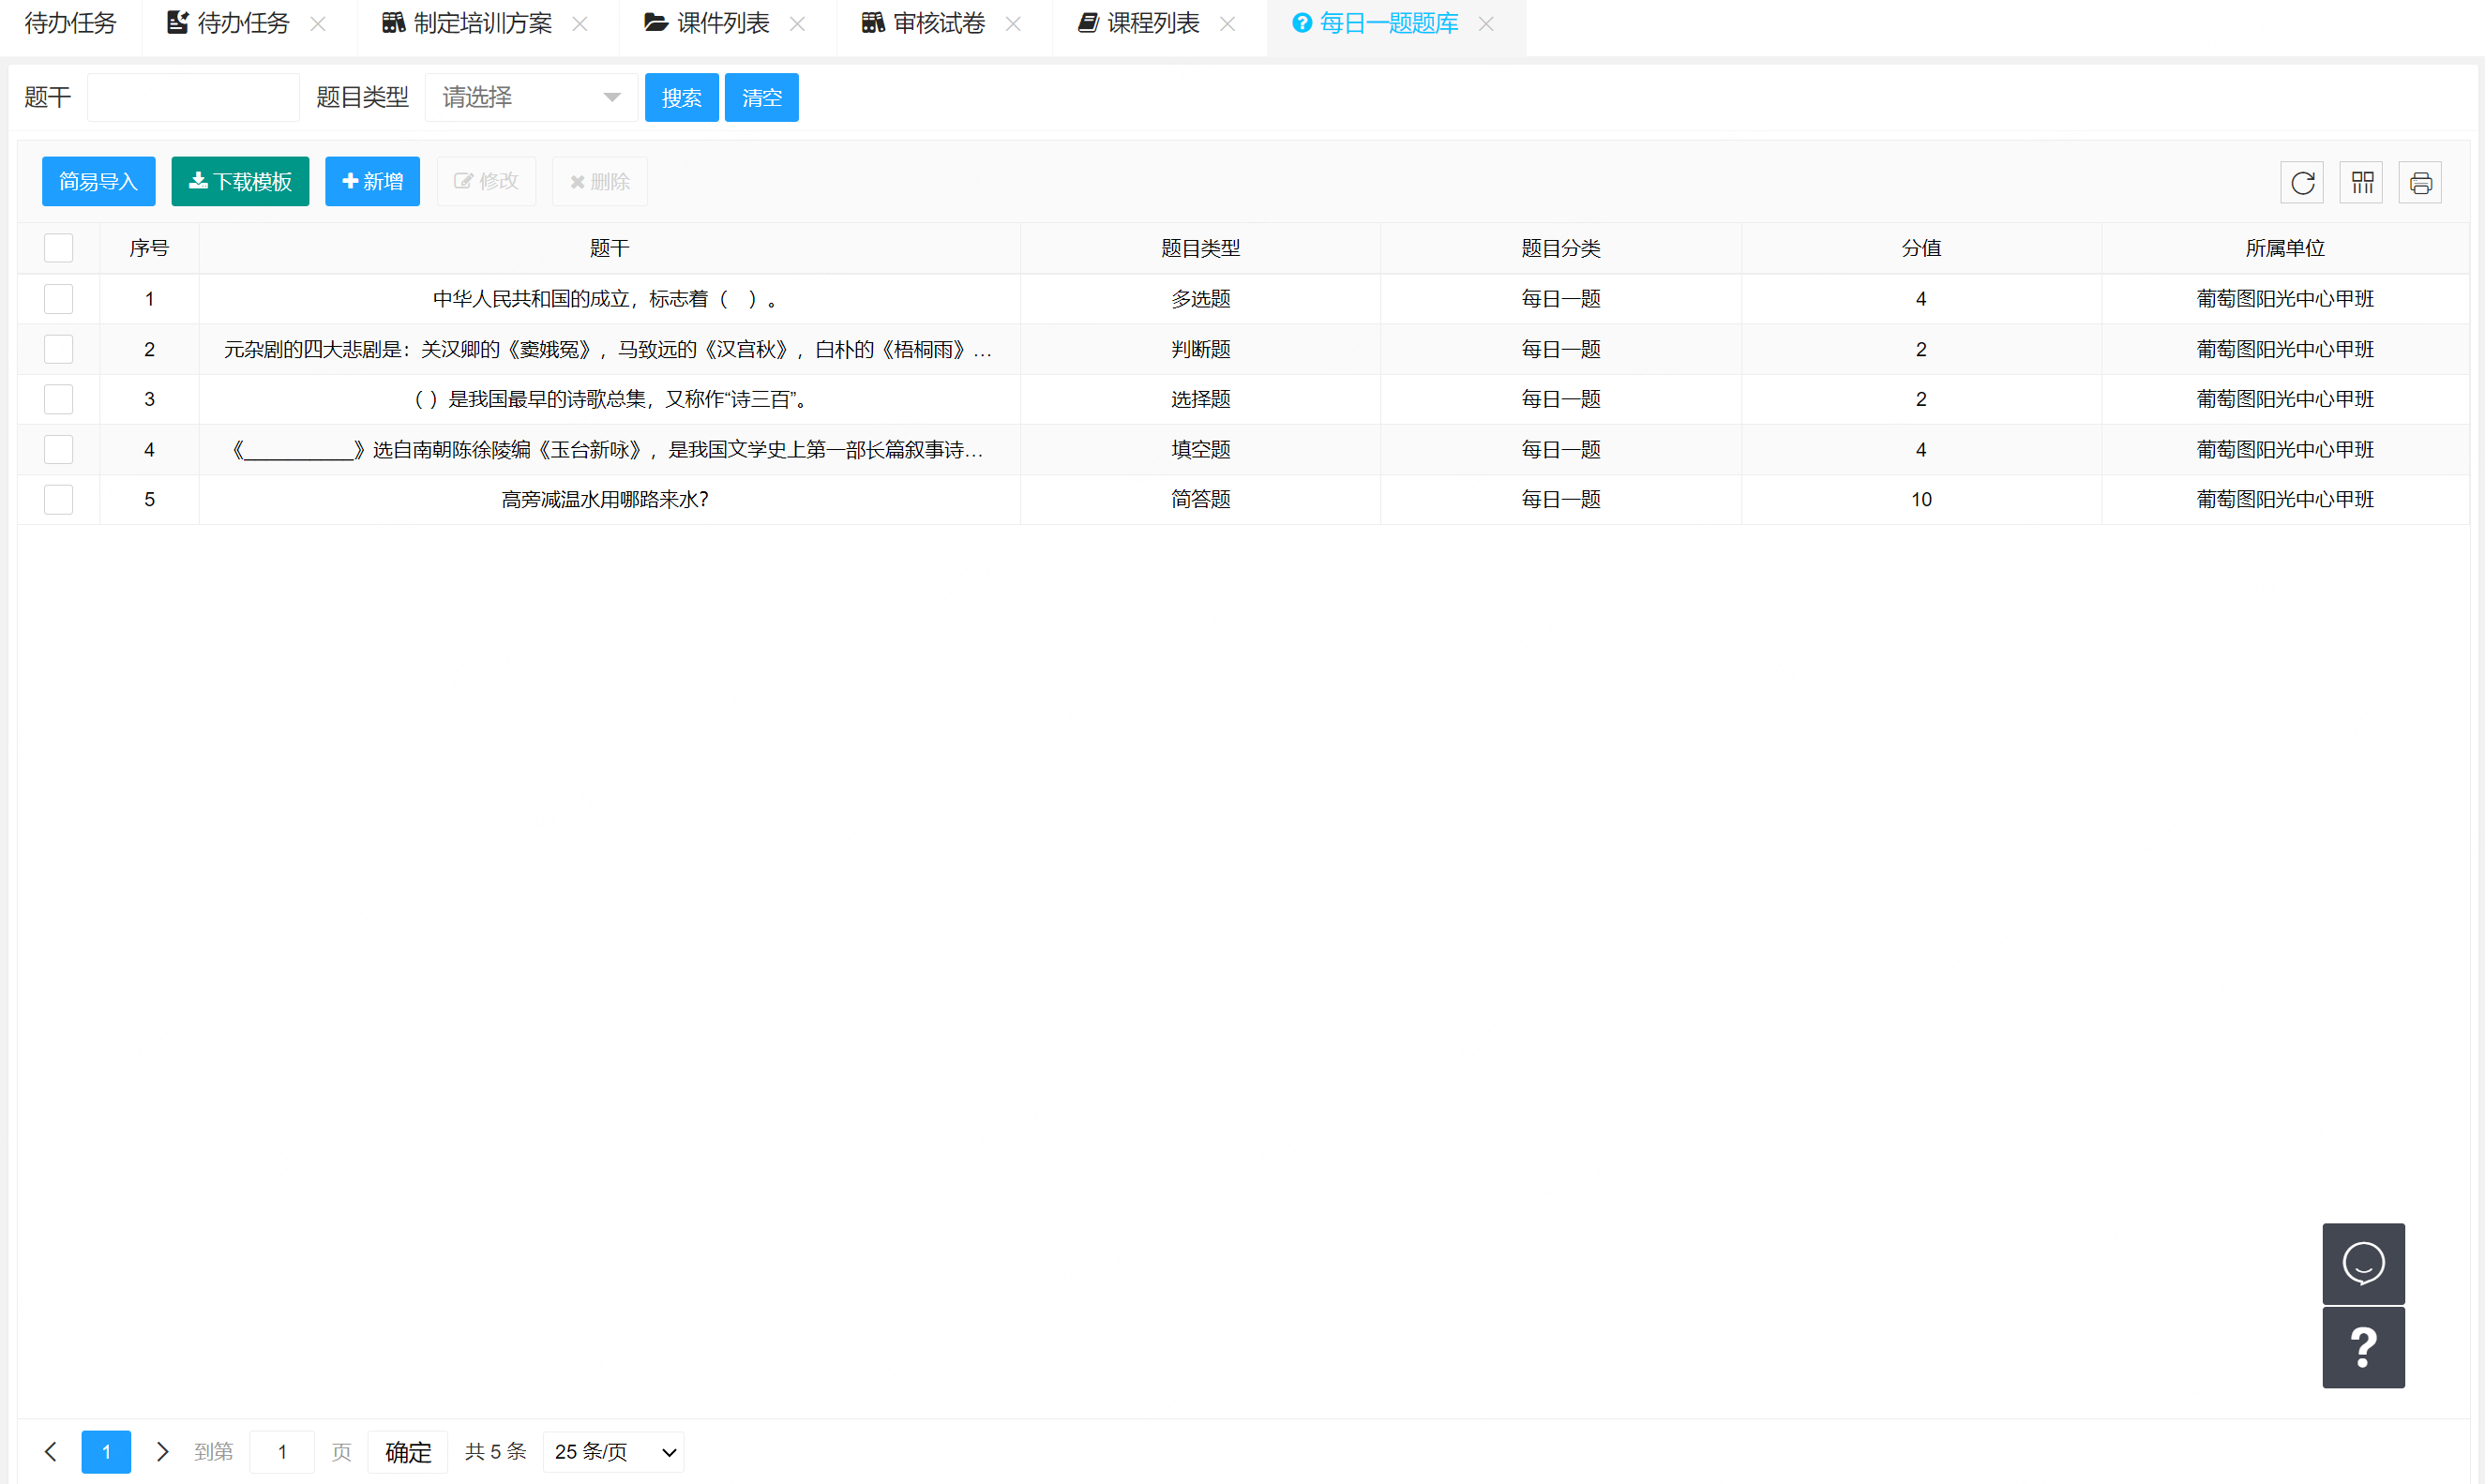
Task: Toggle the select-all header checkbox
Action: click(59, 247)
